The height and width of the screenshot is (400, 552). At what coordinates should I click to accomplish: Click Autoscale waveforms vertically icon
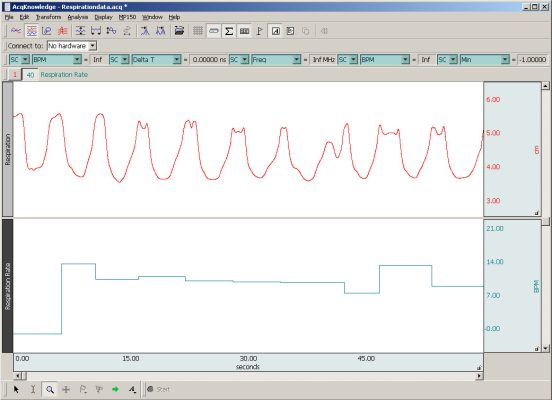(x=81, y=31)
